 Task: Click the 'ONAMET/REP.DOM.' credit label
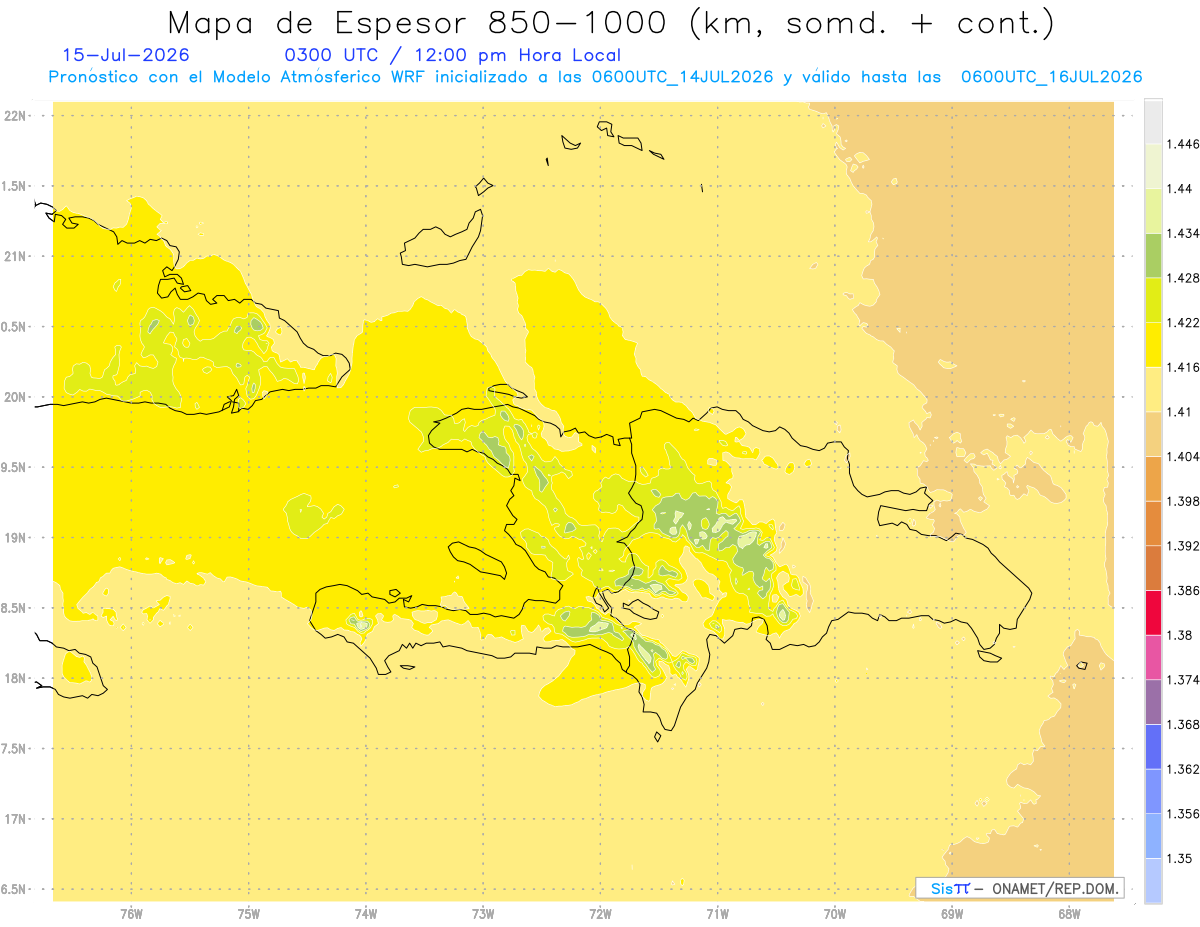(x=1055, y=888)
